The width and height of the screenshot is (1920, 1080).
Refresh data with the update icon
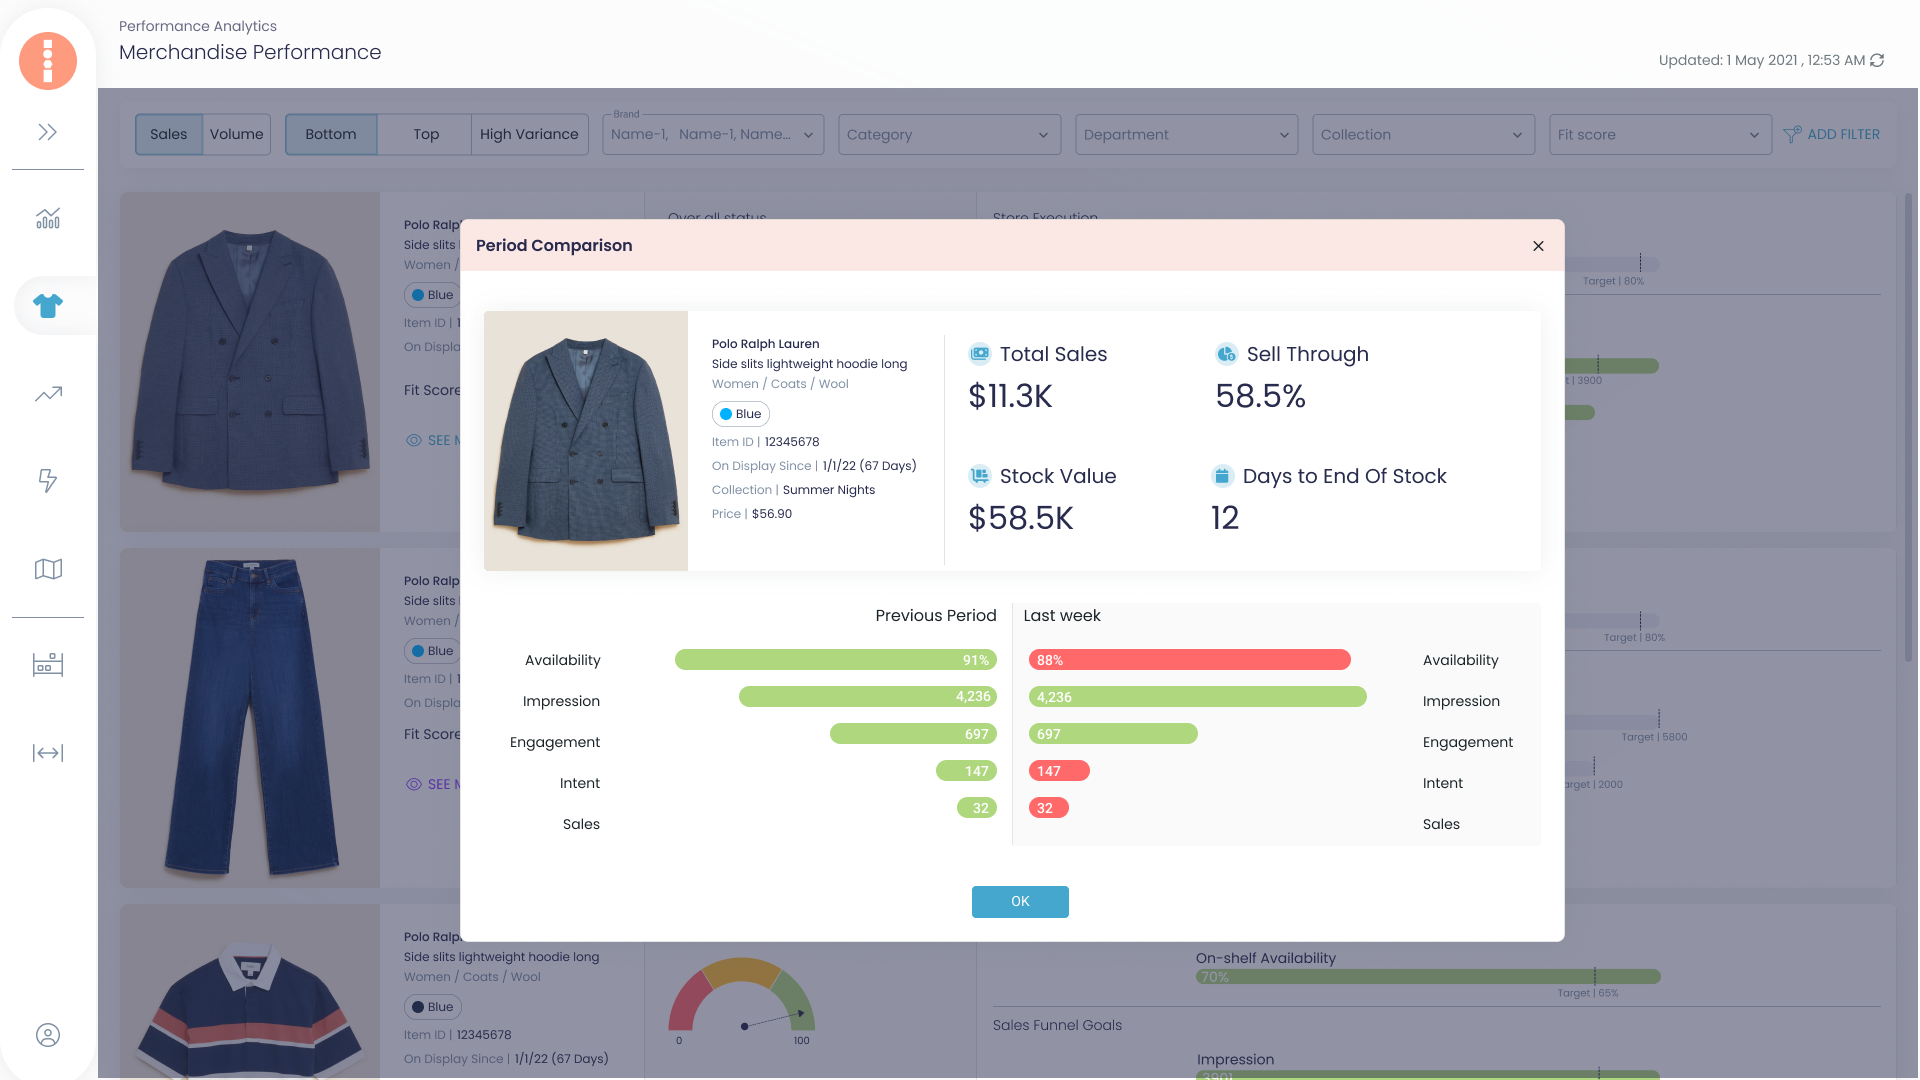pos(1877,60)
